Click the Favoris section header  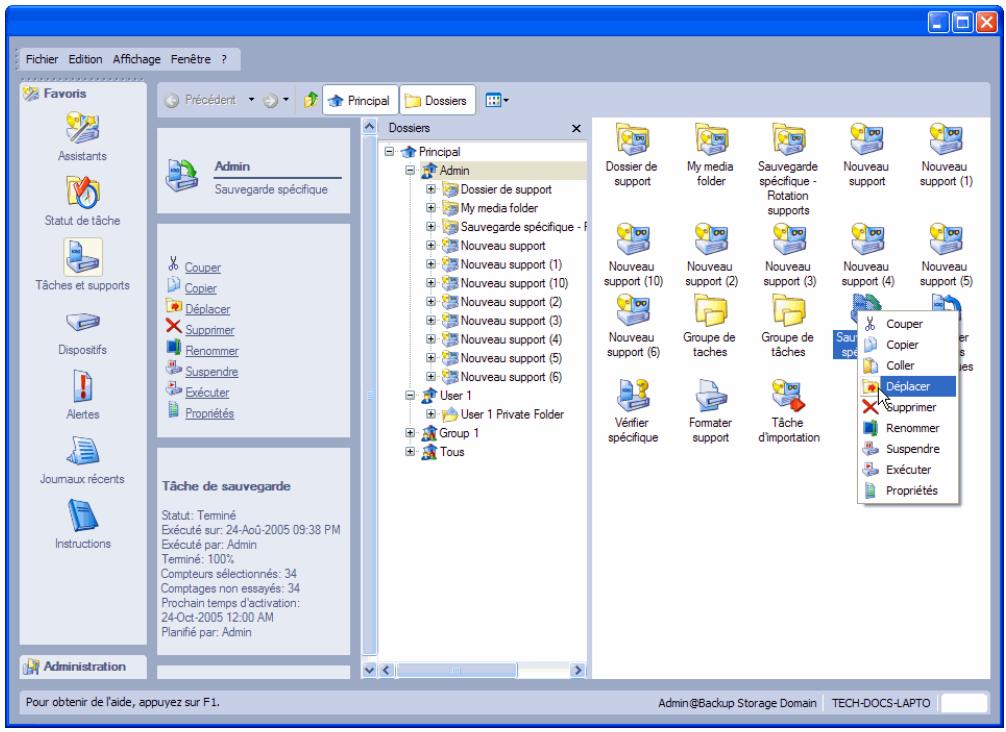pos(83,94)
